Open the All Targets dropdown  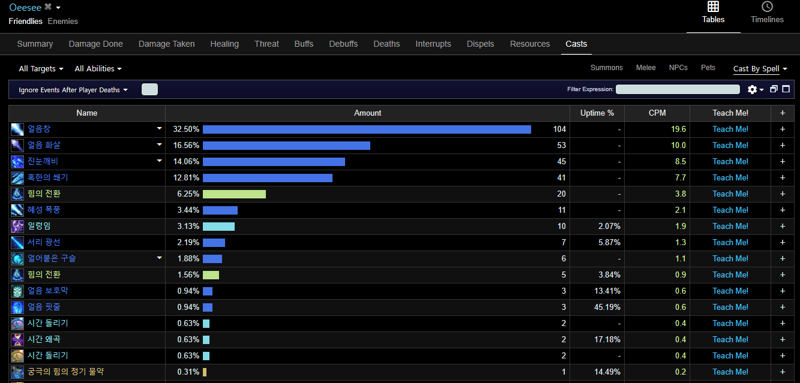pyautogui.click(x=41, y=69)
